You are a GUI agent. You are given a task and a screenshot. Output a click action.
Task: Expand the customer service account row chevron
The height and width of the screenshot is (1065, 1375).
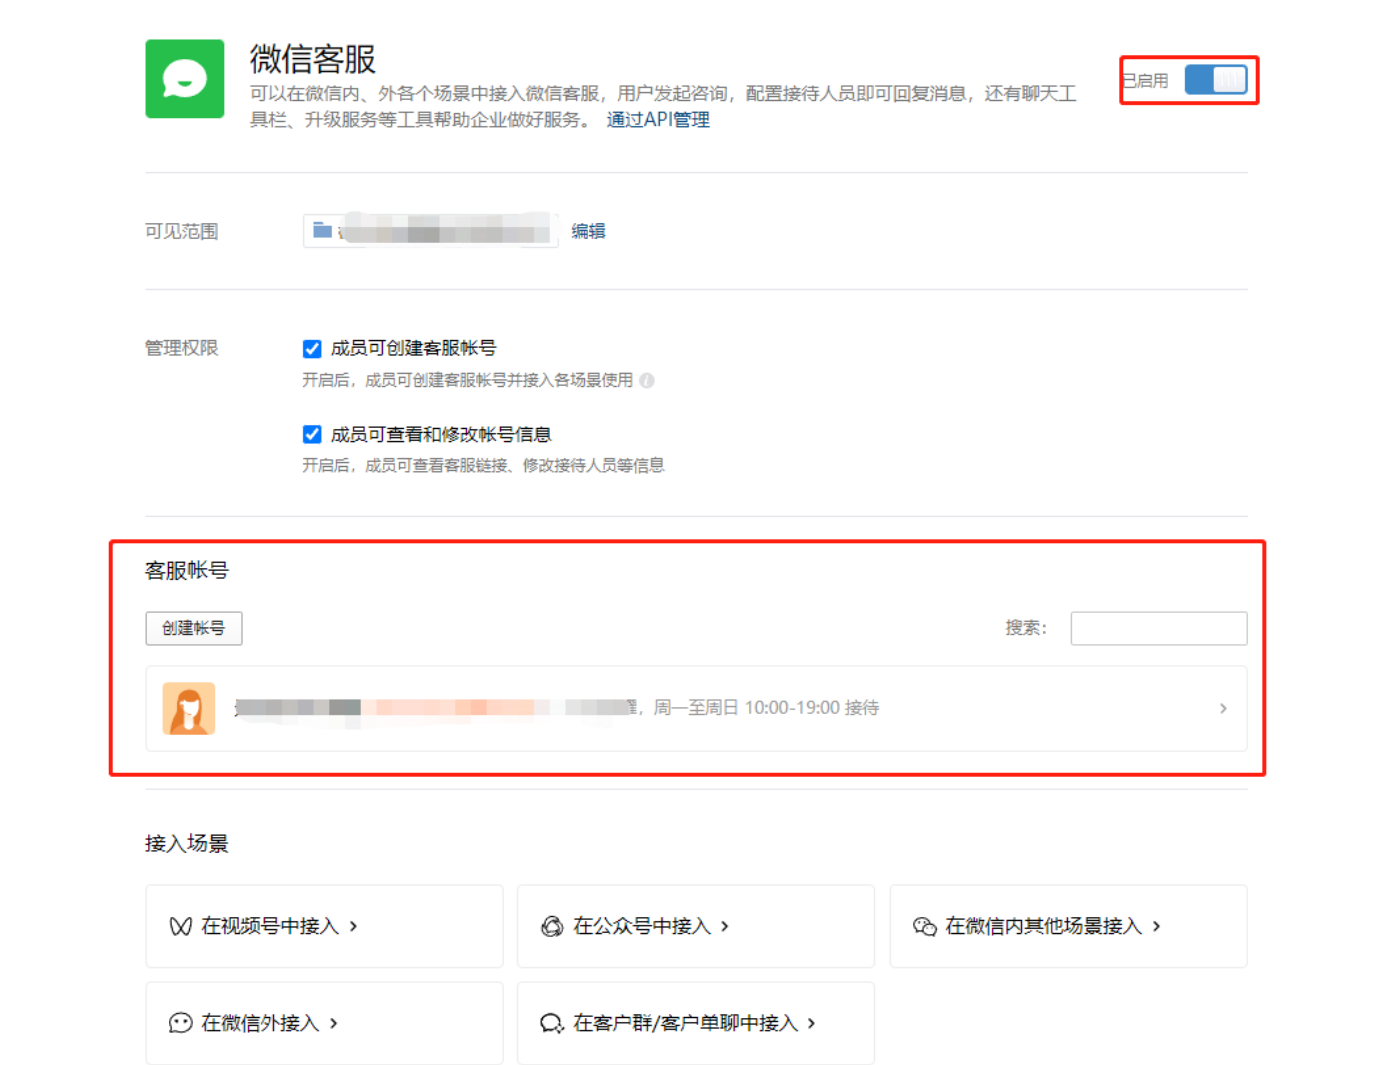pos(1222,708)
